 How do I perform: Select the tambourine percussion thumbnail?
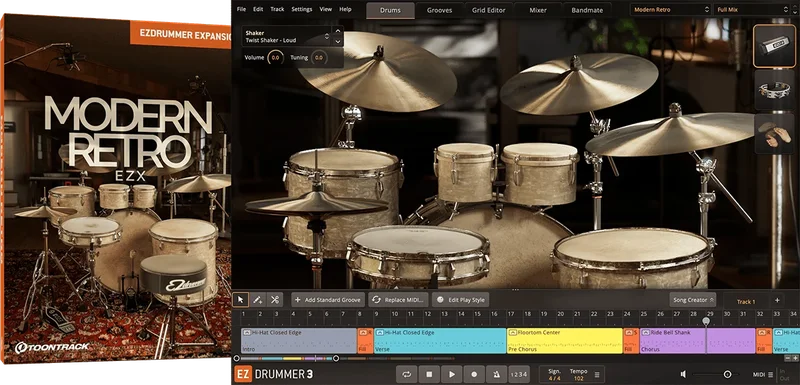[x=774, y=90]
